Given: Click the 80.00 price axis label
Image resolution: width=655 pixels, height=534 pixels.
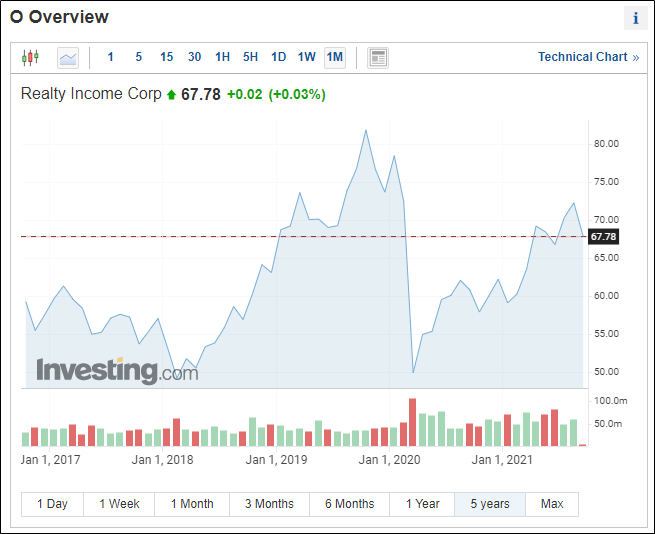Looking at the screenshot, I should (606, 144).
